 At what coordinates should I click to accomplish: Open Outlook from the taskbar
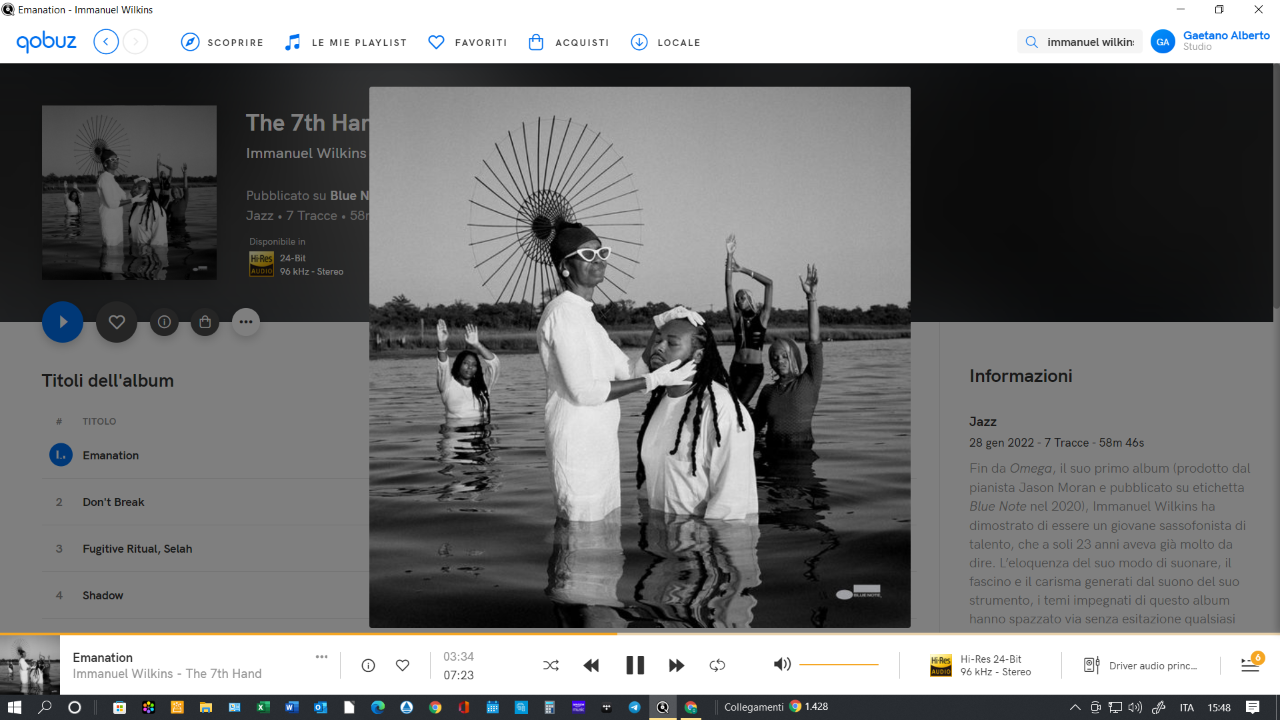tap(320, 707)
